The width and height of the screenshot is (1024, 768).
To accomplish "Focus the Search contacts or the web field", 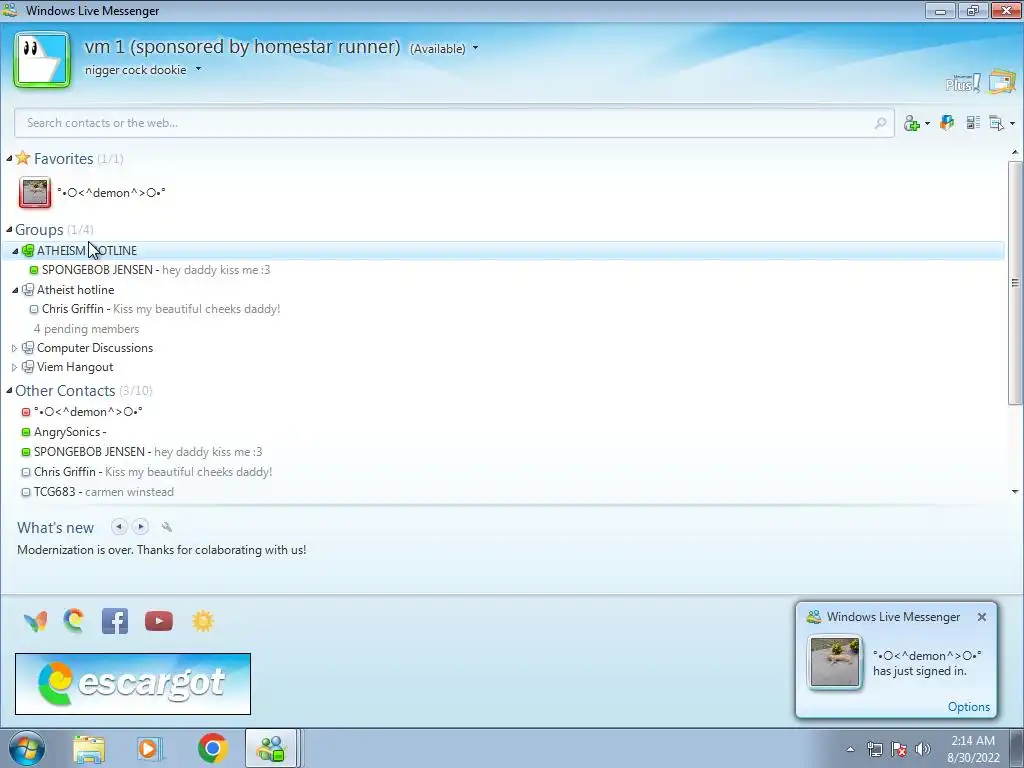I will pos(454,123).
